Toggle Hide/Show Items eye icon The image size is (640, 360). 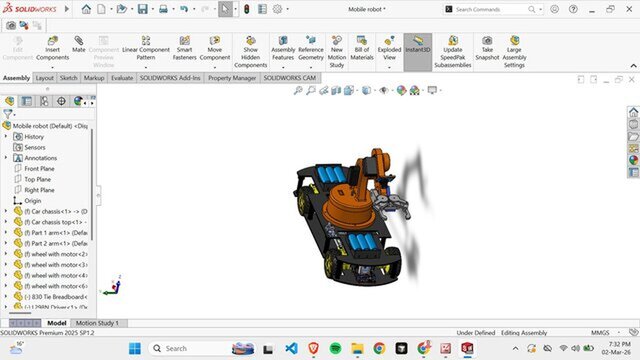click(x=384, y=90)
